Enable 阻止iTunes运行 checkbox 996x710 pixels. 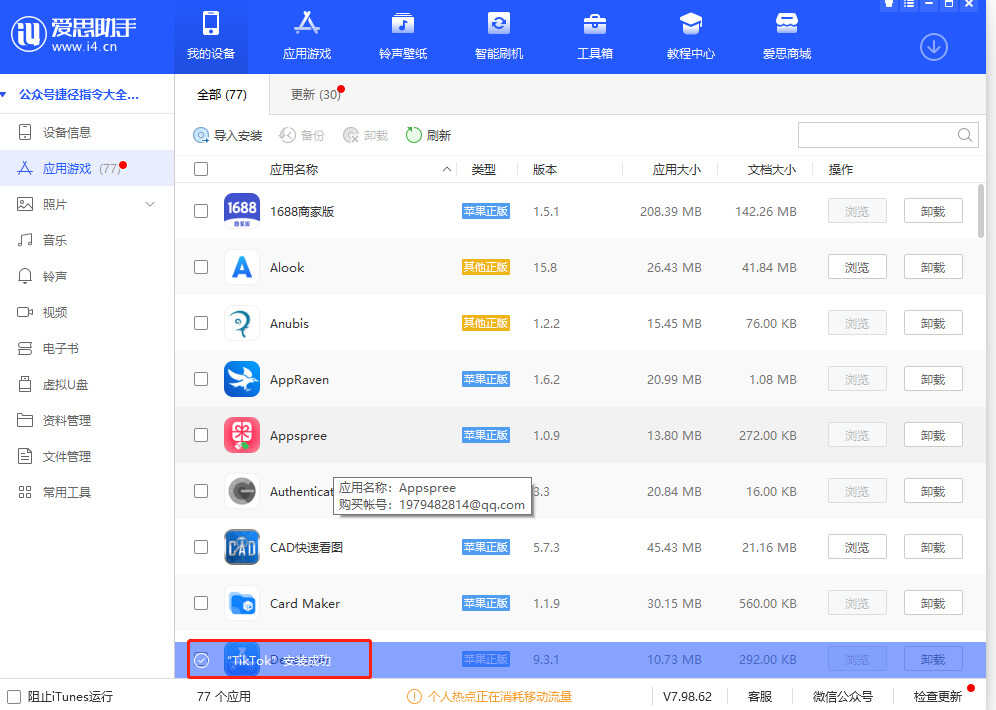pyautogui.click(x=14, y=697)
